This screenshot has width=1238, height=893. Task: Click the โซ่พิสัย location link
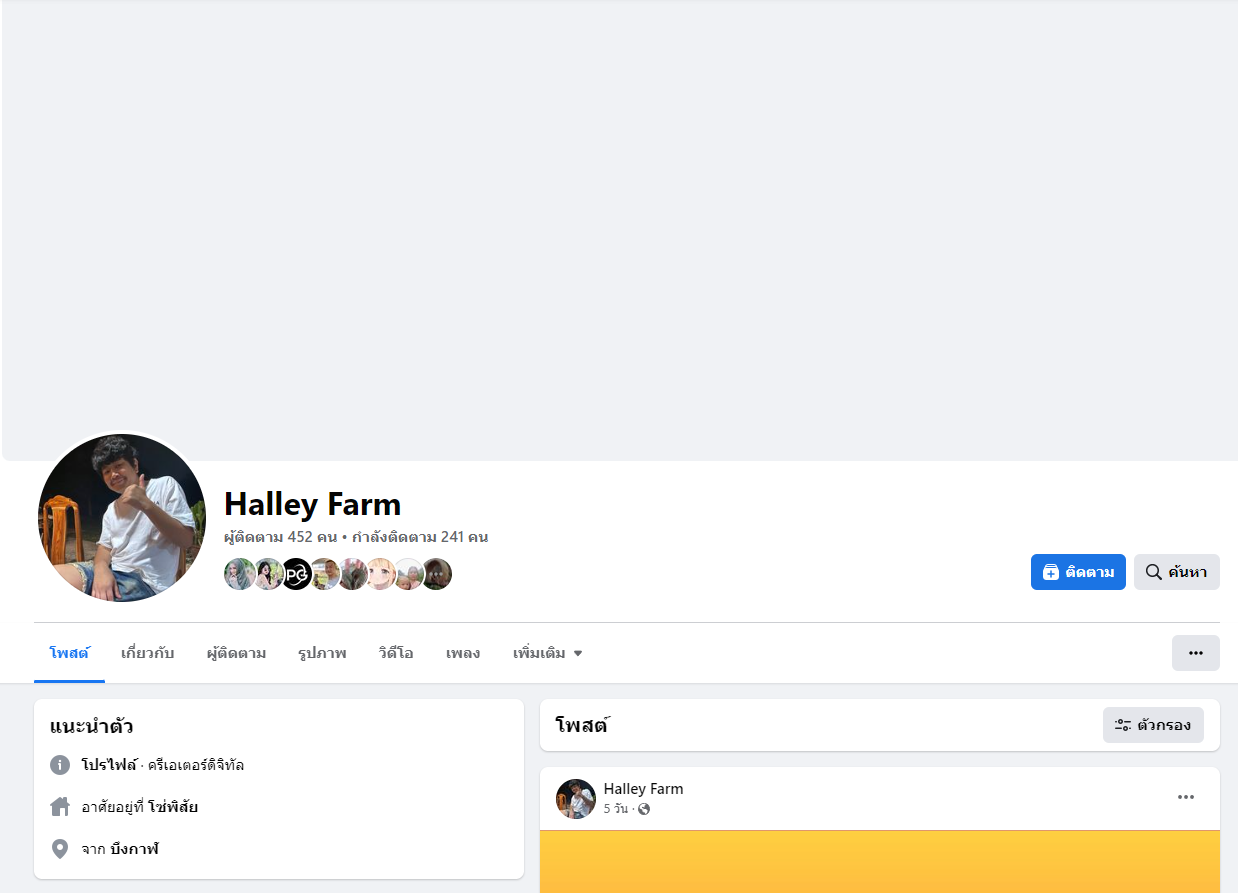172,806
